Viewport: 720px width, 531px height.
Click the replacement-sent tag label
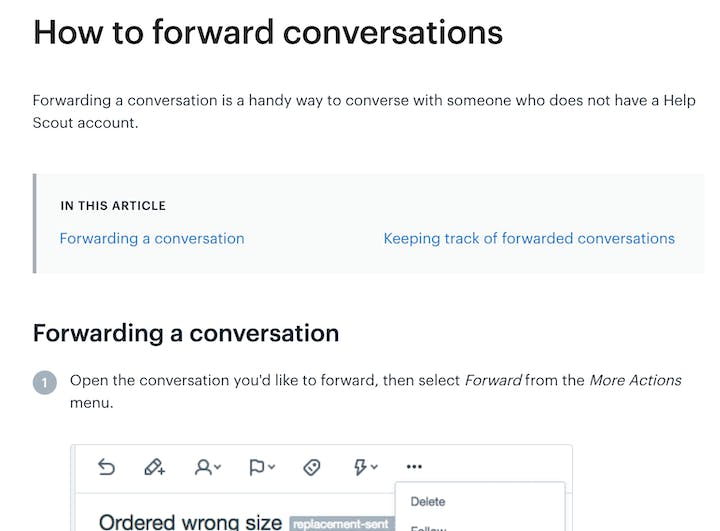point(342,524)
